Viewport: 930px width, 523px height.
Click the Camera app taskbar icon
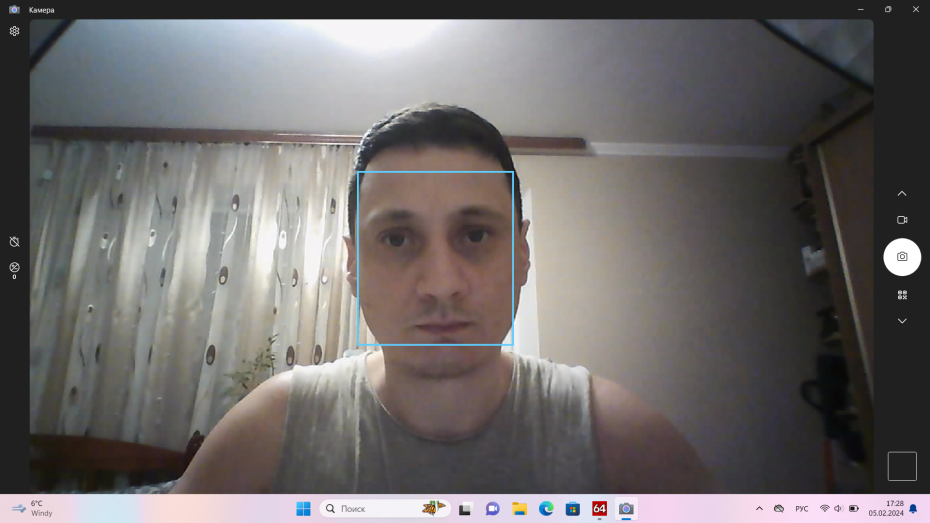626,509
